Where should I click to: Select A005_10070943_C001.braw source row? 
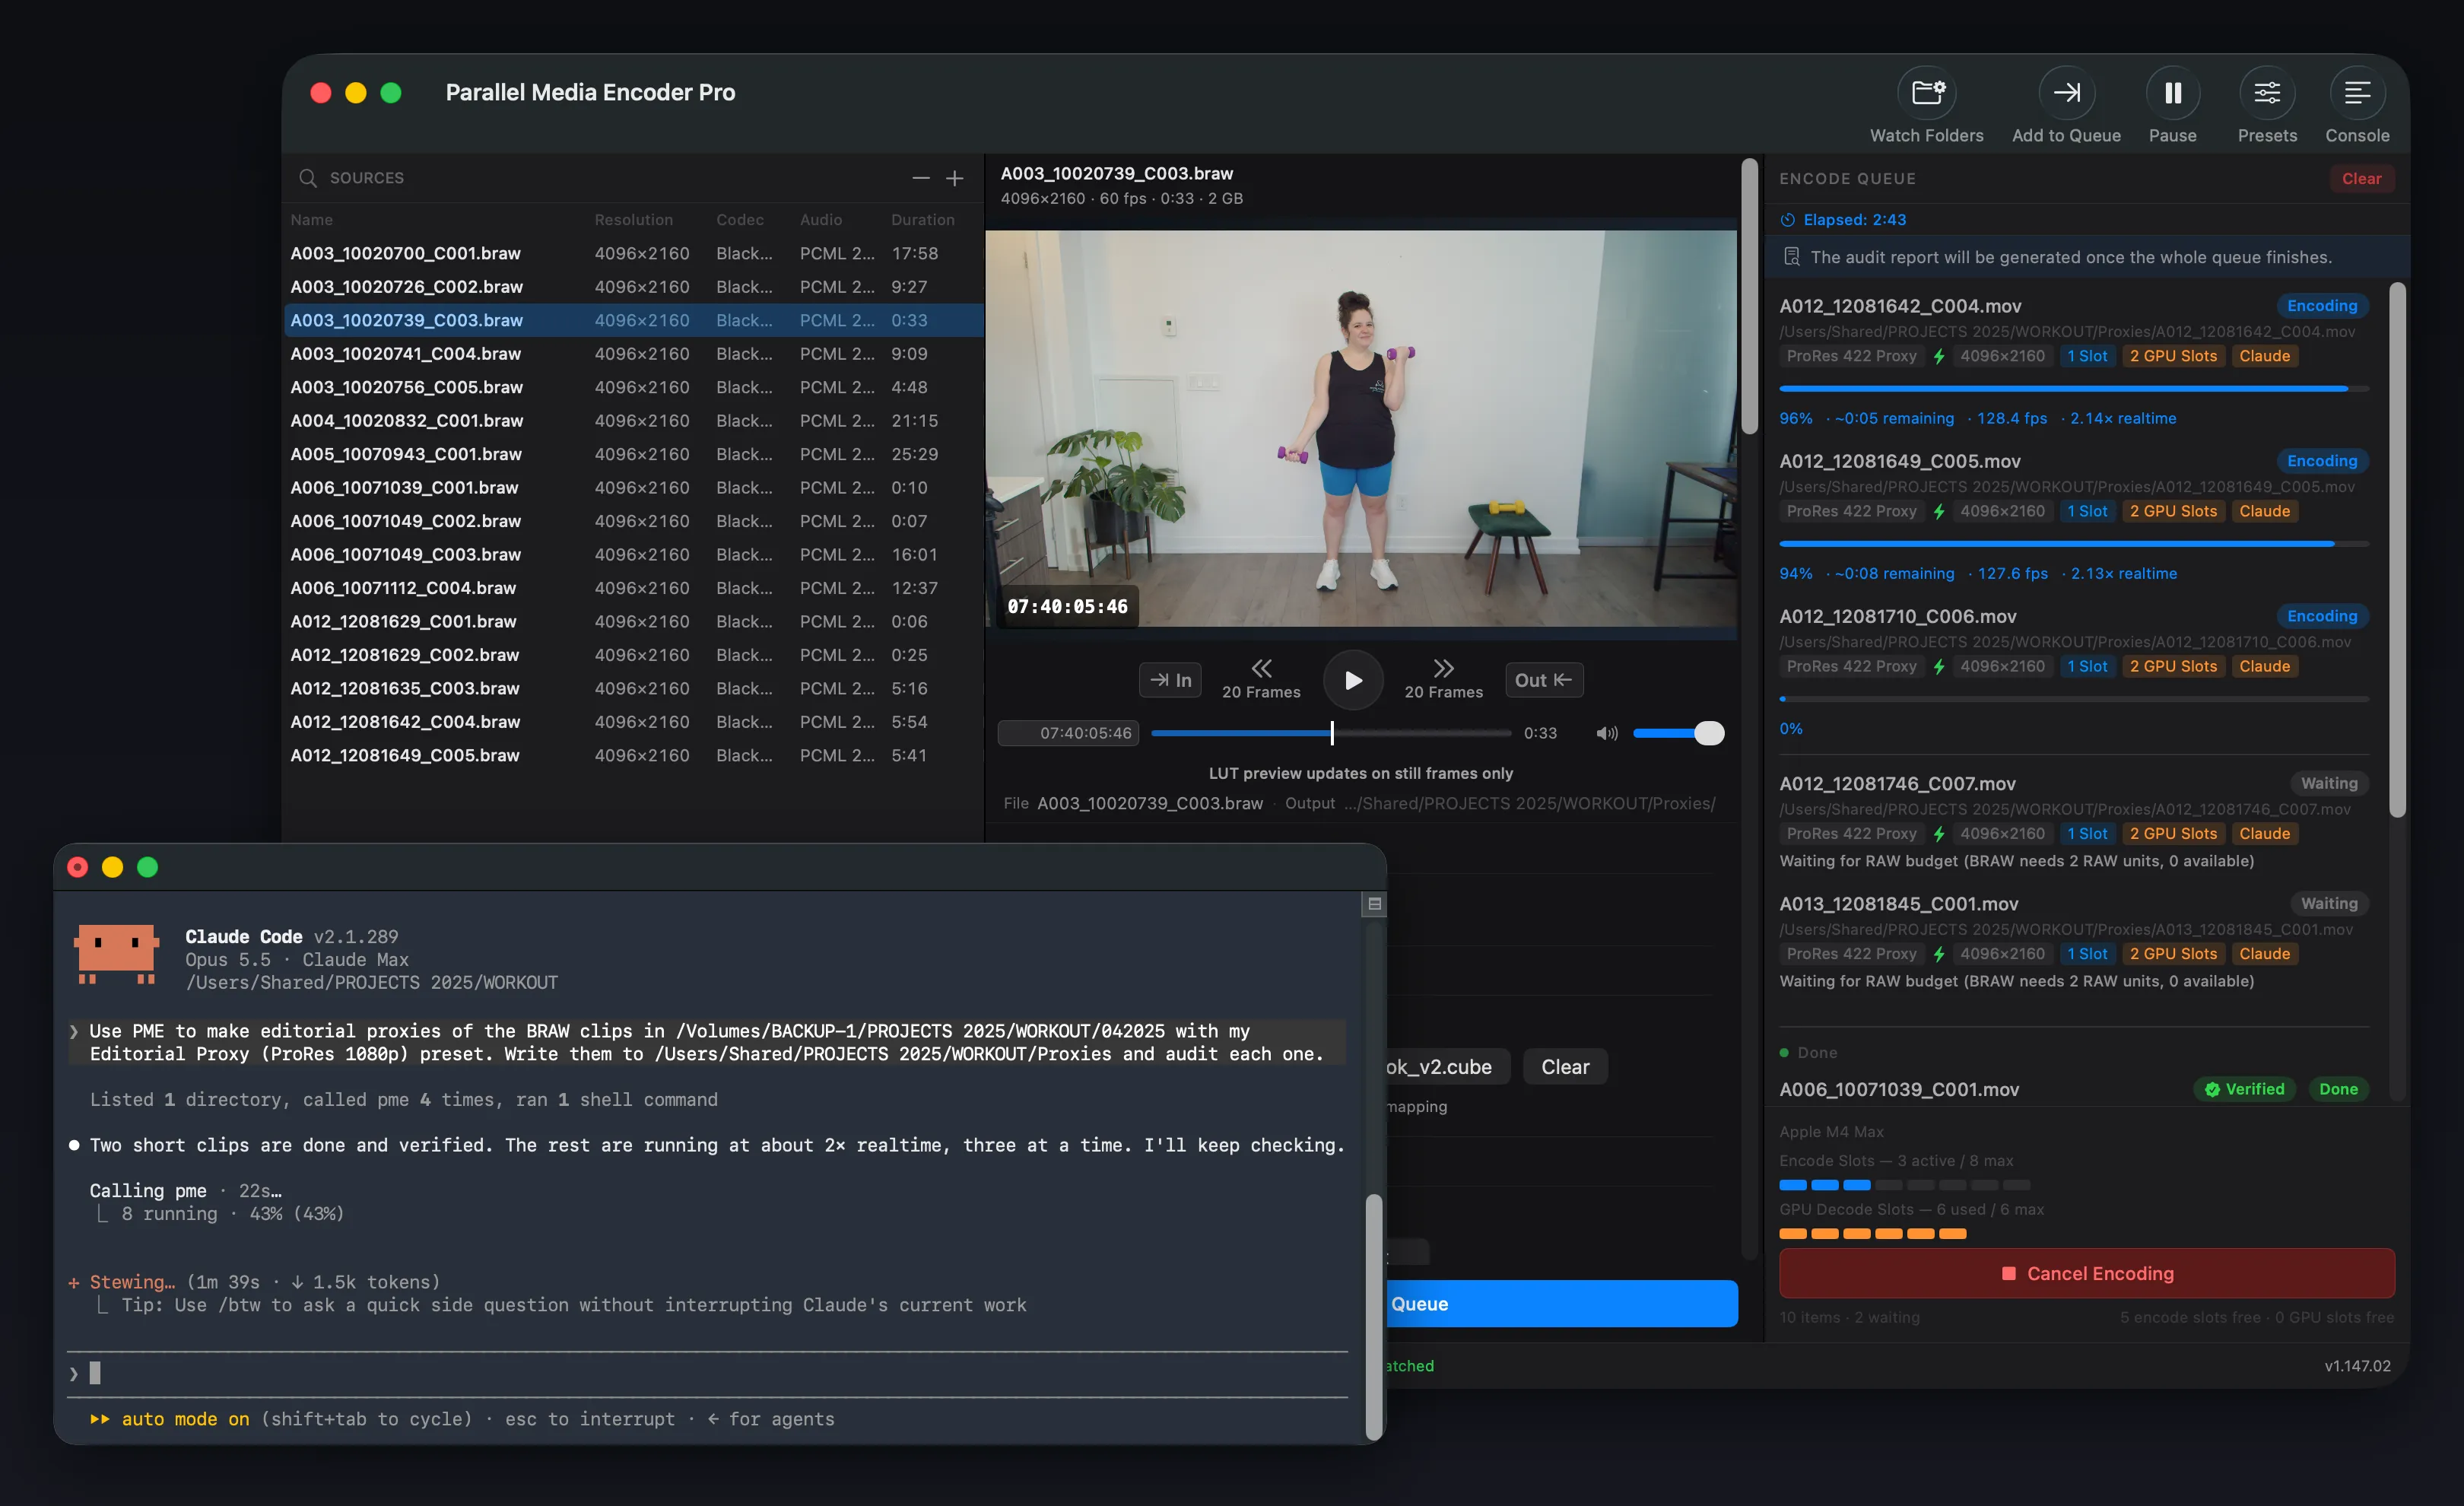[633, 454]
